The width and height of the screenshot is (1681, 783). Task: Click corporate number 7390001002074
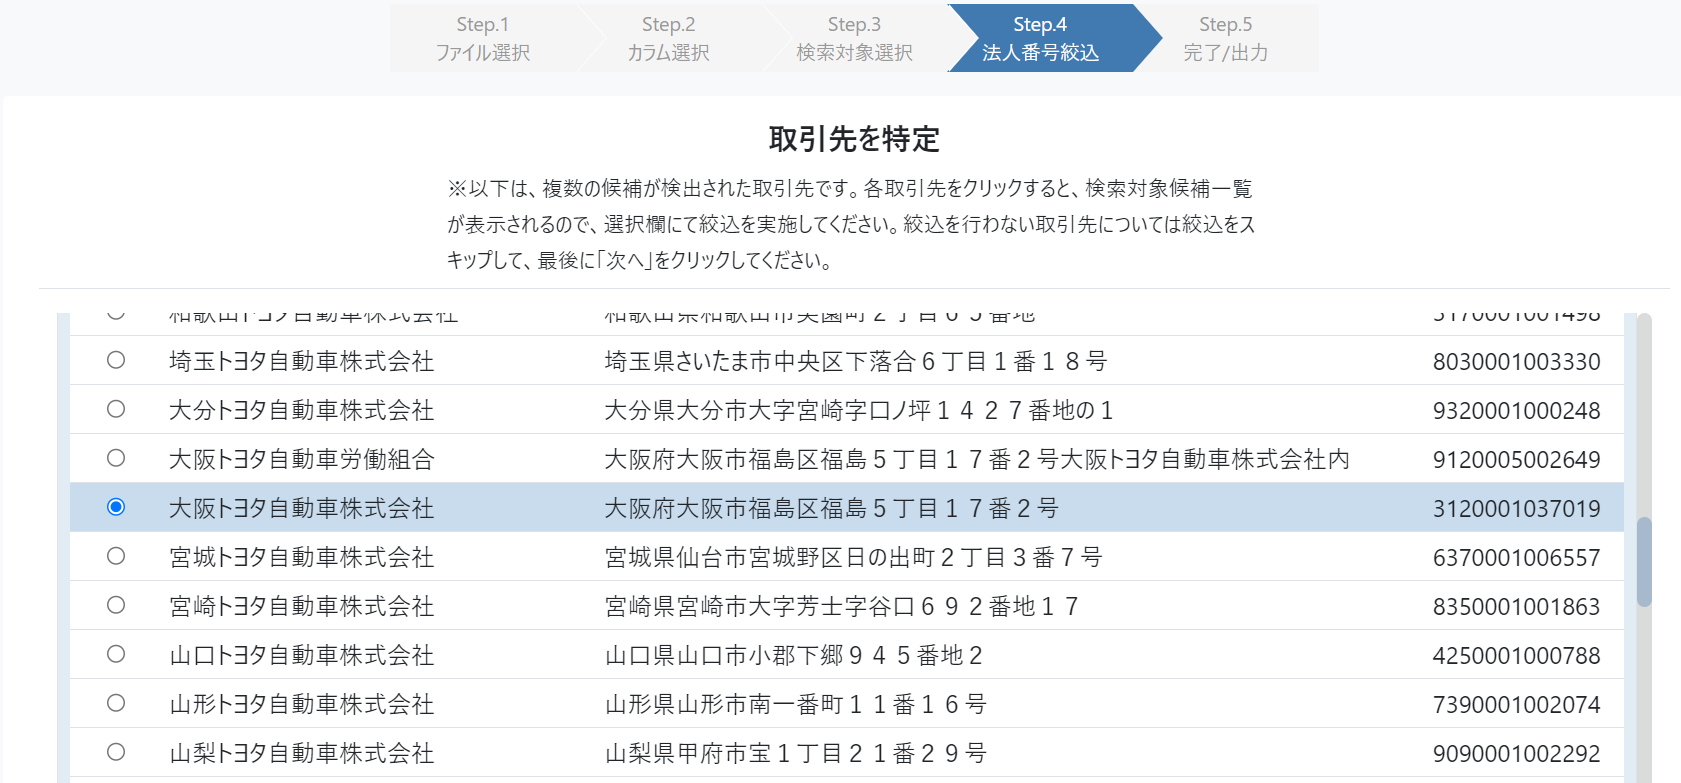click(1517, 704)
